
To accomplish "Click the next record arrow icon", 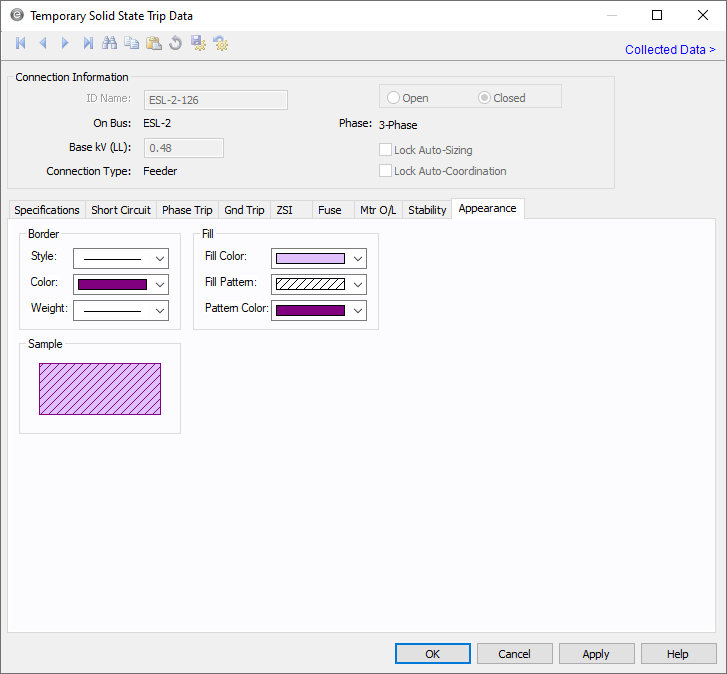I will coord(65,43).
